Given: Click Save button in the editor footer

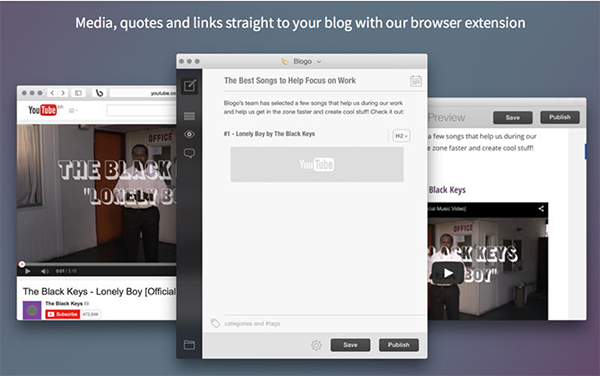Looking at the screenshot, I should click(x=350, y=345).
